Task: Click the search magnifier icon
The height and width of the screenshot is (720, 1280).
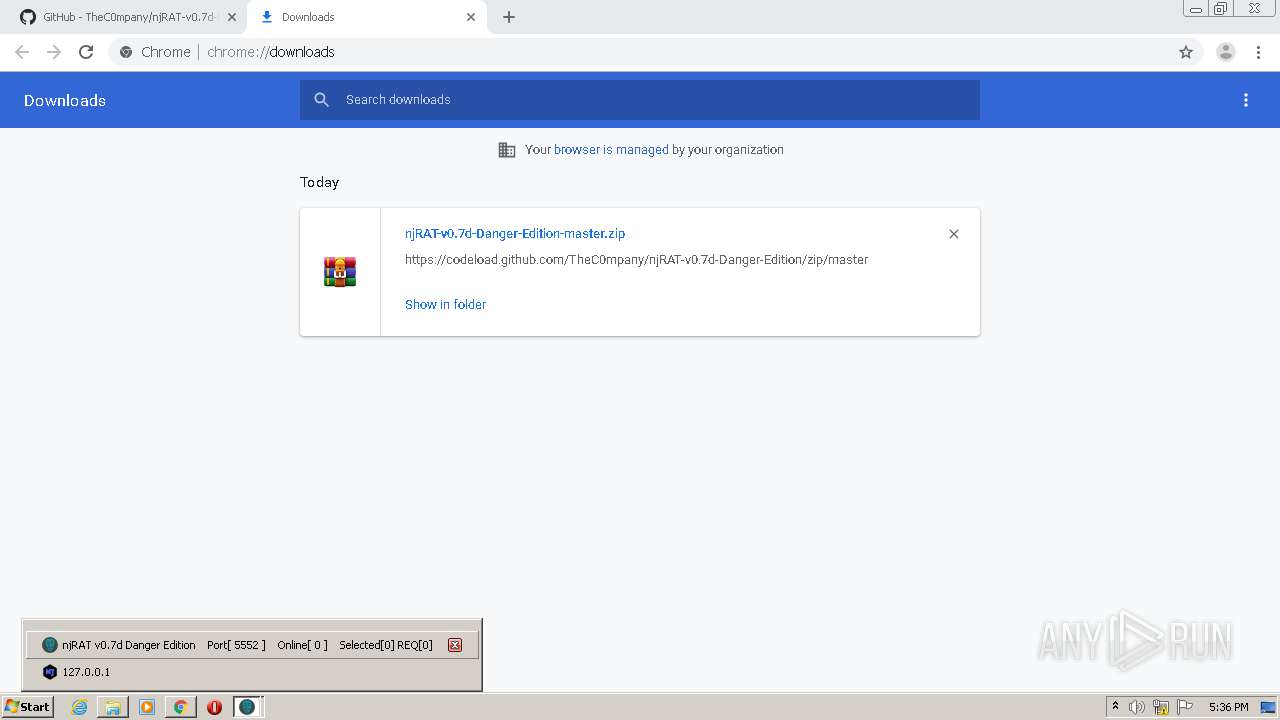Action: [321, 100]
